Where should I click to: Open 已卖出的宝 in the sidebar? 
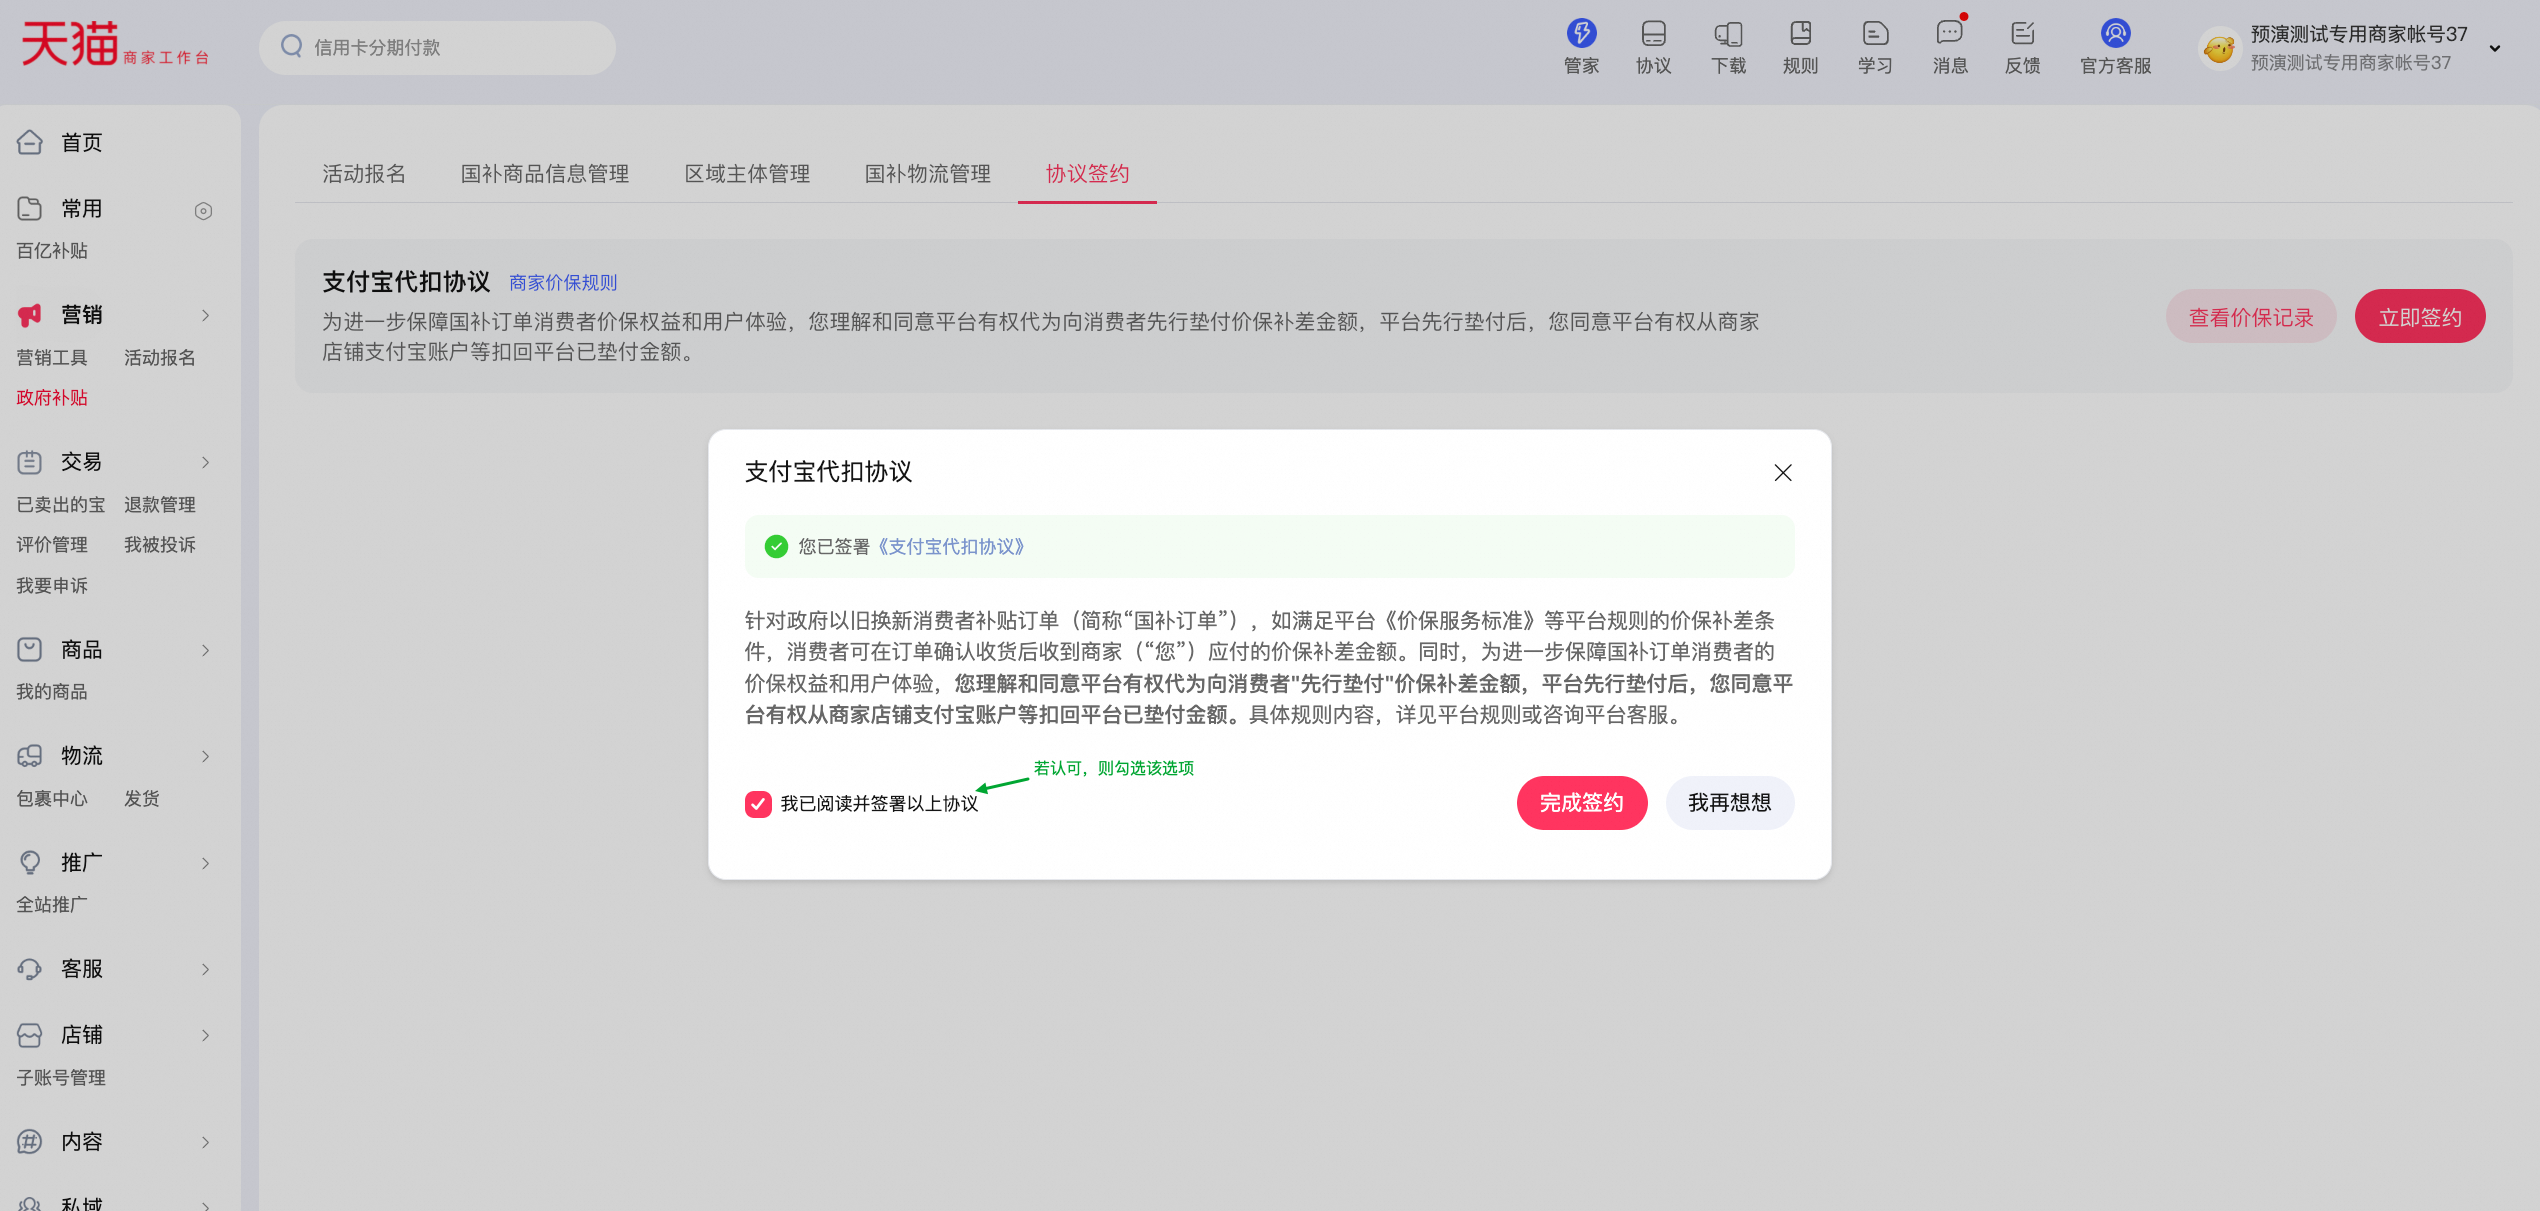click(x=61, y=504)
